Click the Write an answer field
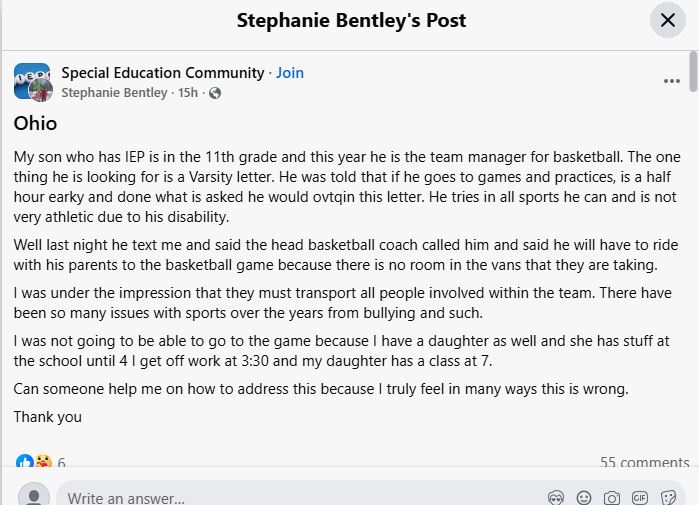 [300, 497]
